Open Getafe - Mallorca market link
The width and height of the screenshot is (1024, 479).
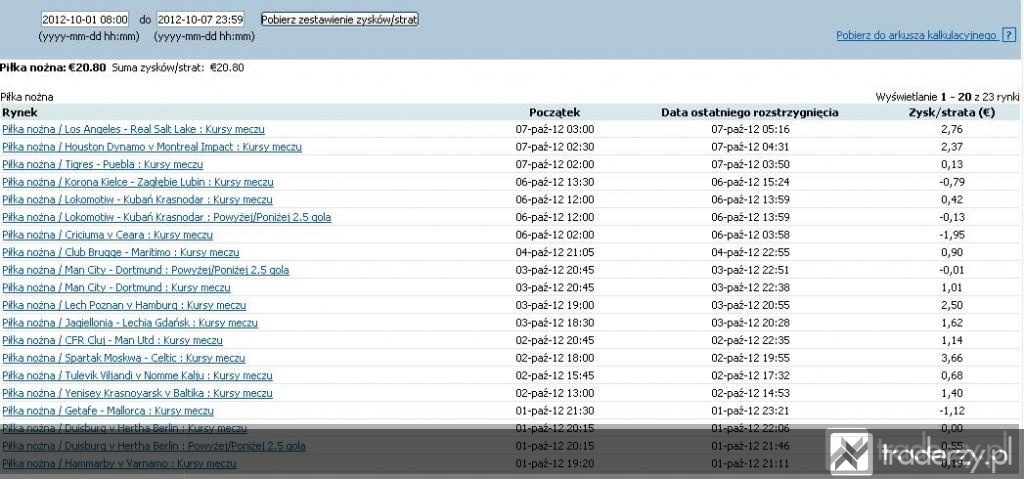(x=108, y=411)
